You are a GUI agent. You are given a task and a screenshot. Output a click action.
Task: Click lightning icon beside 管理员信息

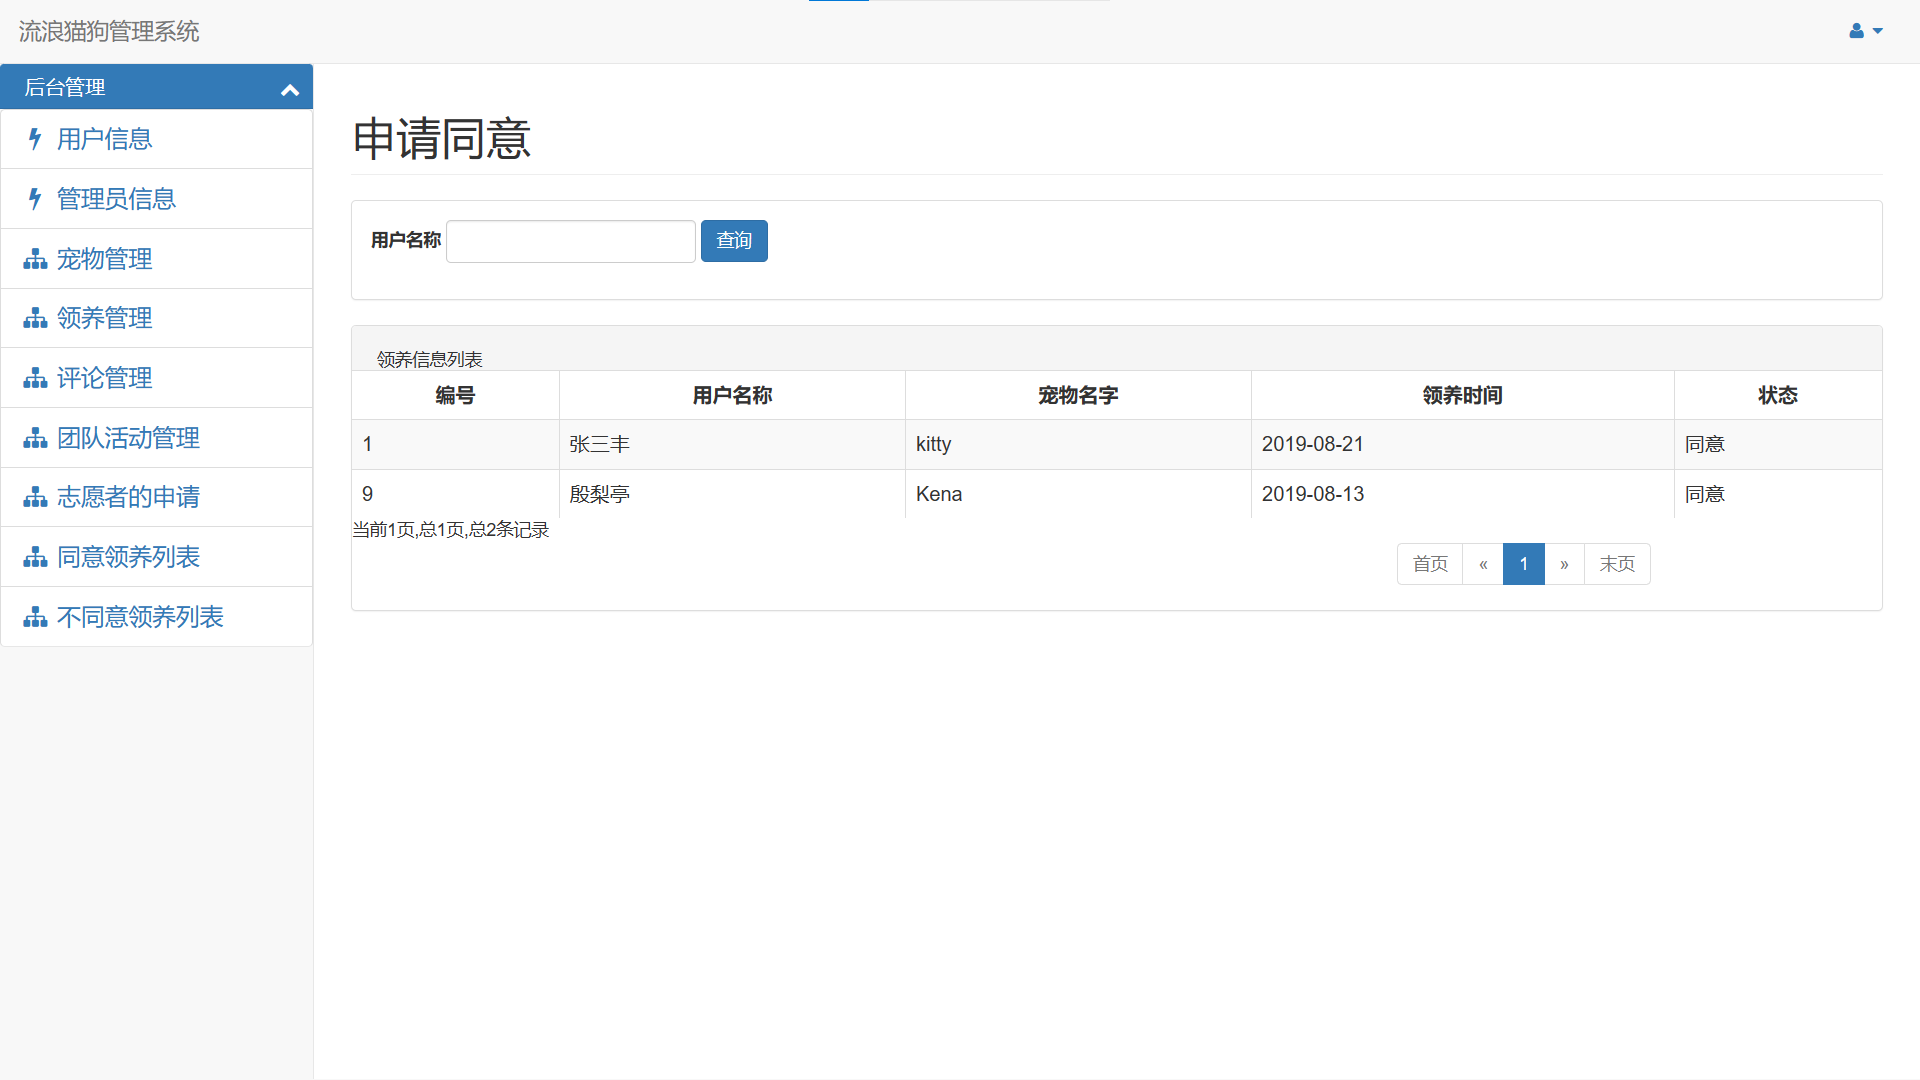pyautogui.click(x=35, y=199)
